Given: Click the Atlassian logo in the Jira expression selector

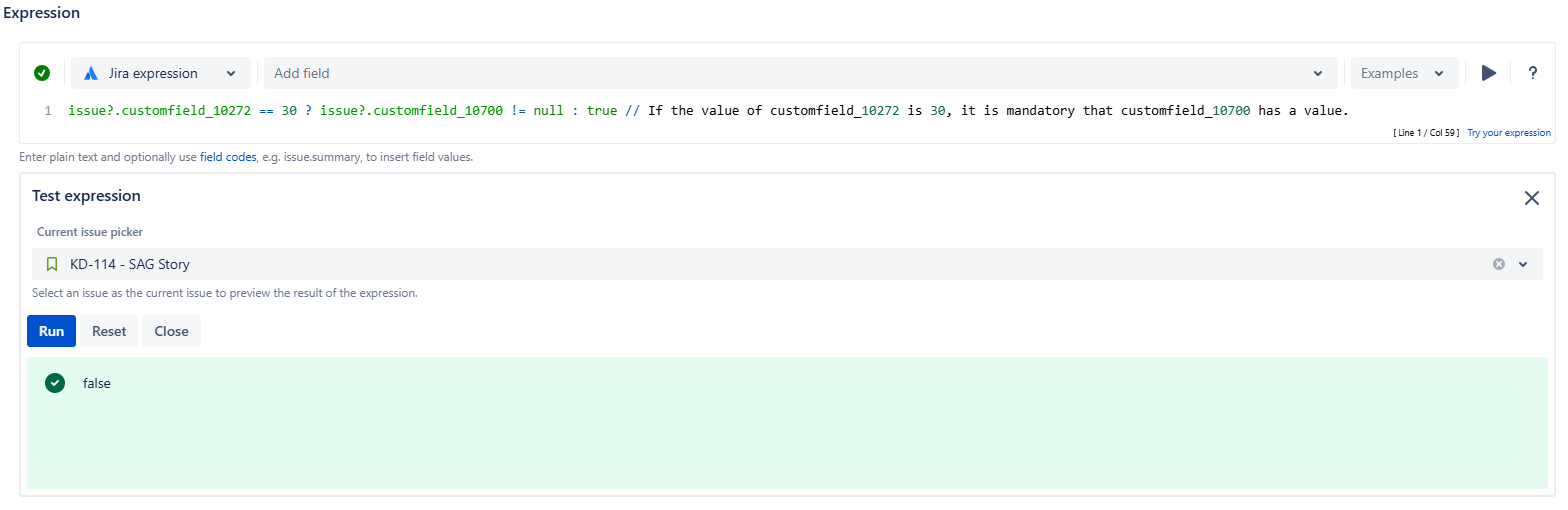Looking at the screenshot, I should (x=91, y=73).
